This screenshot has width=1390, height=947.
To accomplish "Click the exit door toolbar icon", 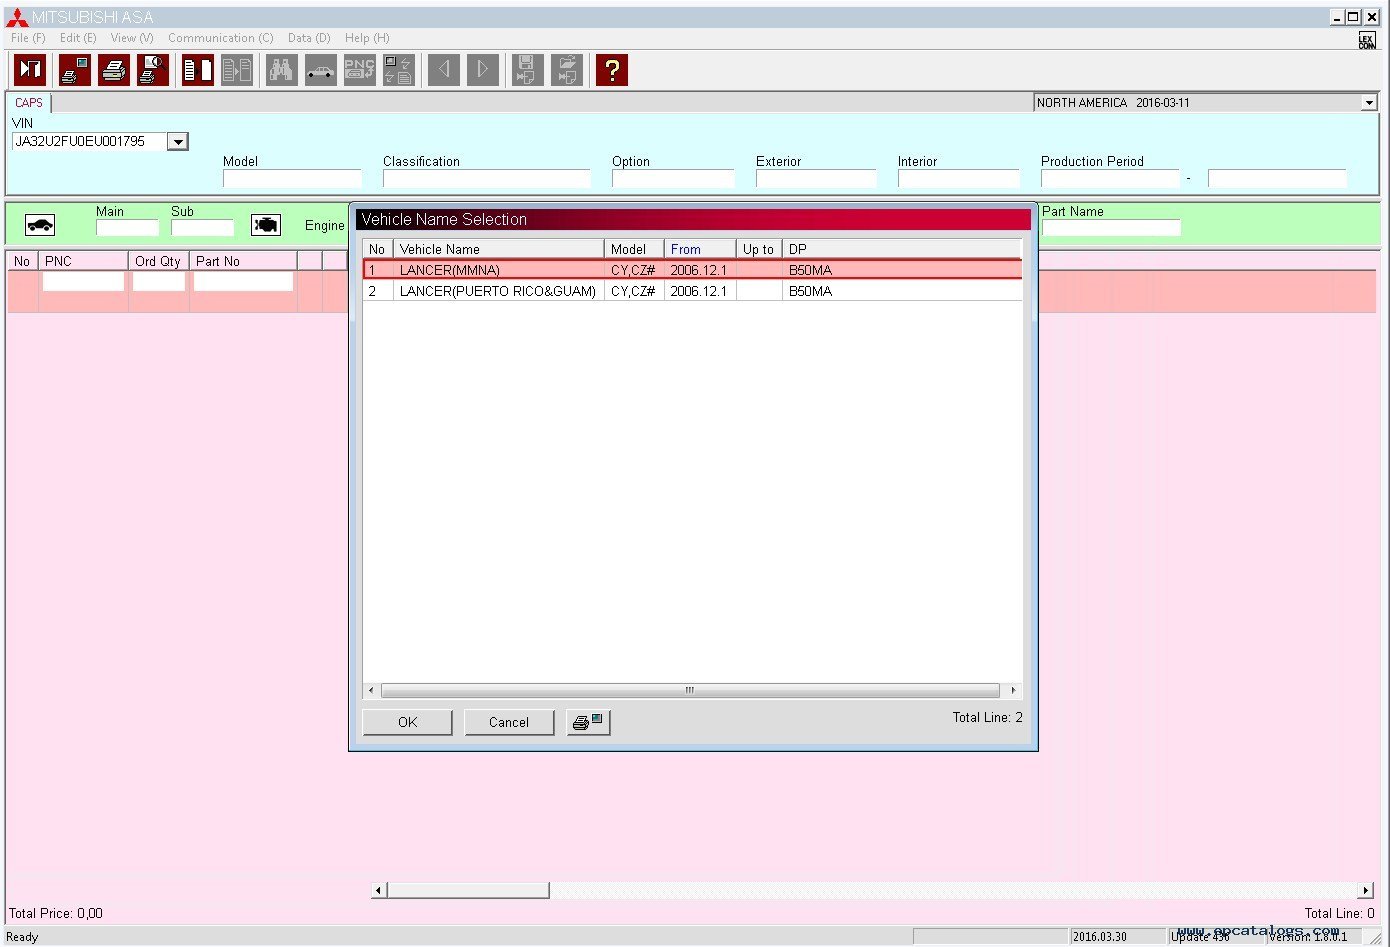I will point(30,70).
